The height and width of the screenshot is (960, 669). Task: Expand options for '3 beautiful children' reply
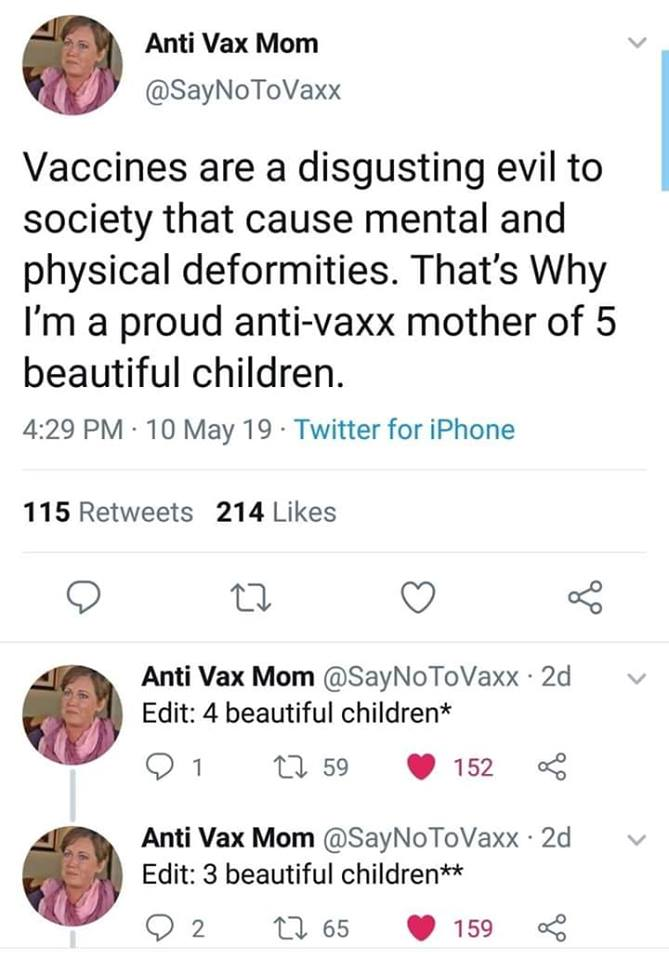click(633, 839)
